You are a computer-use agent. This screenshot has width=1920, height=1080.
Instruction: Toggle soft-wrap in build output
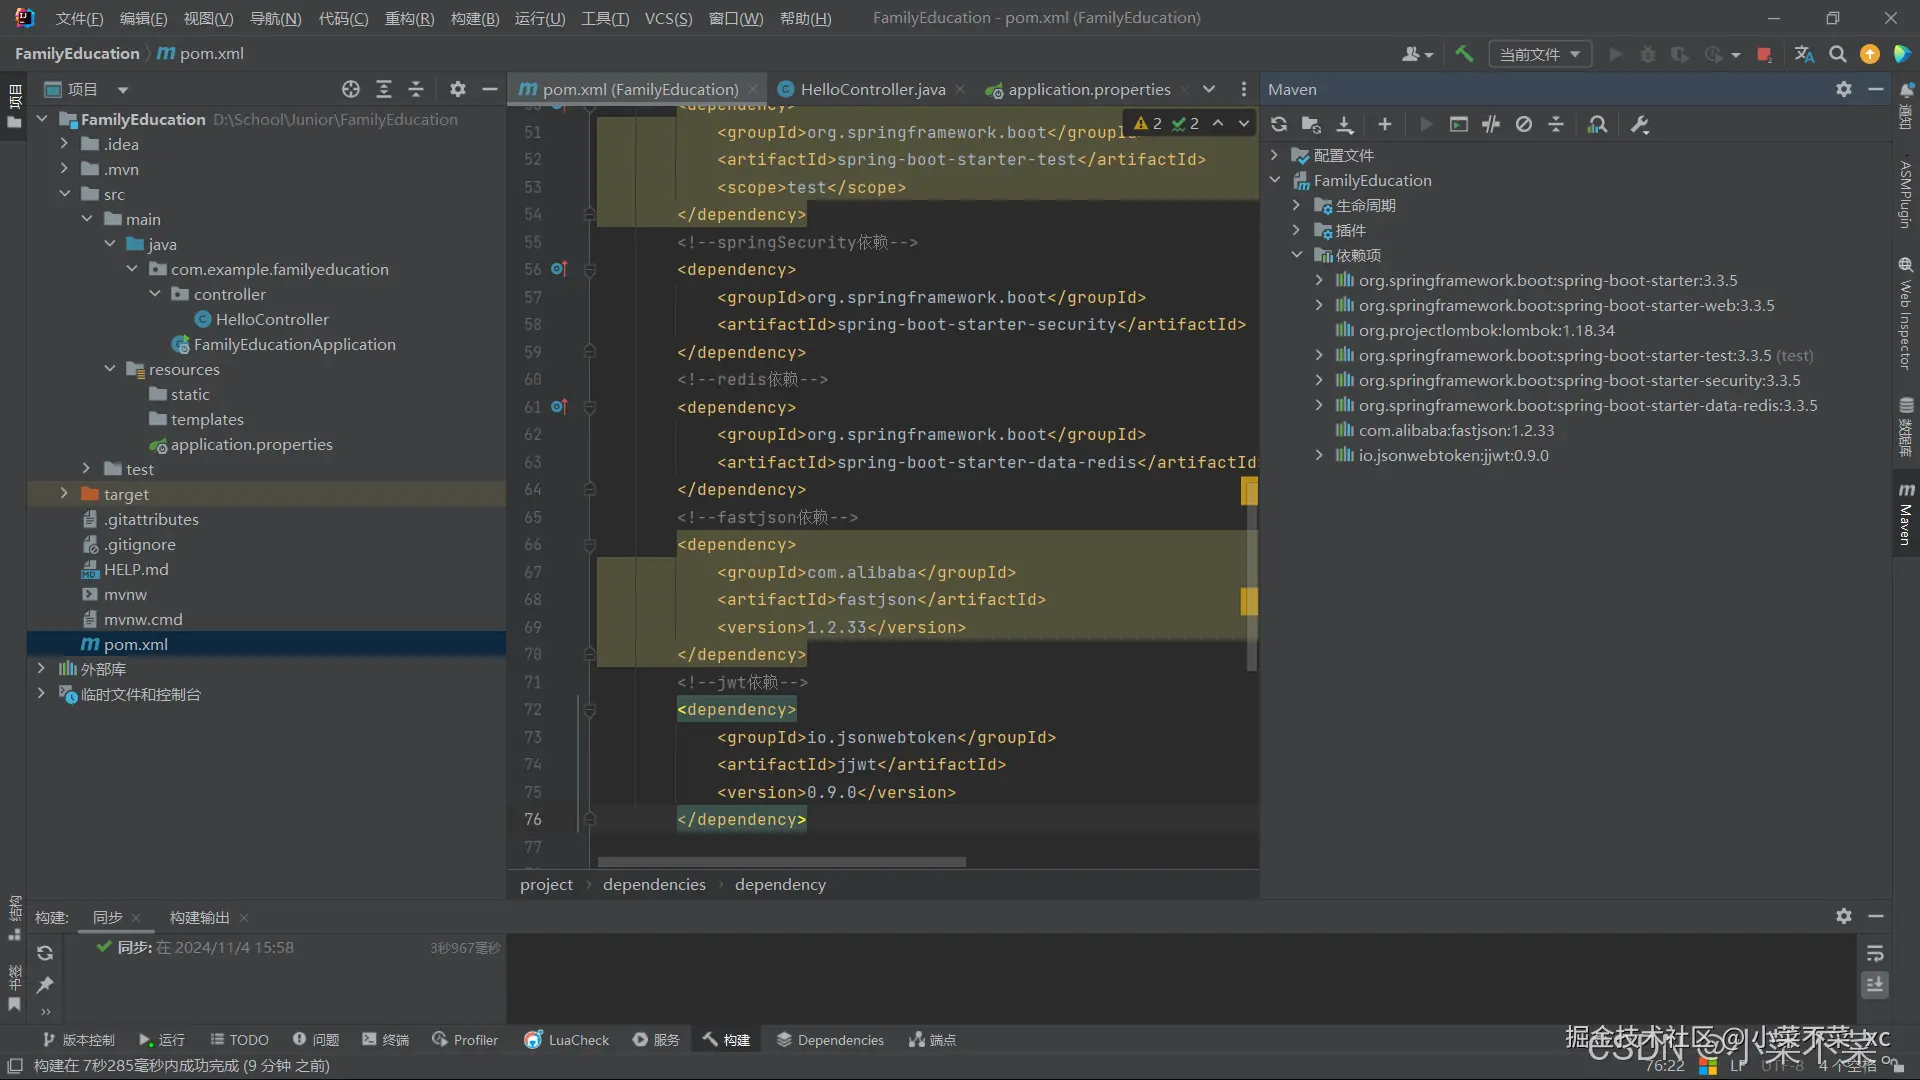coord(1875,953)
